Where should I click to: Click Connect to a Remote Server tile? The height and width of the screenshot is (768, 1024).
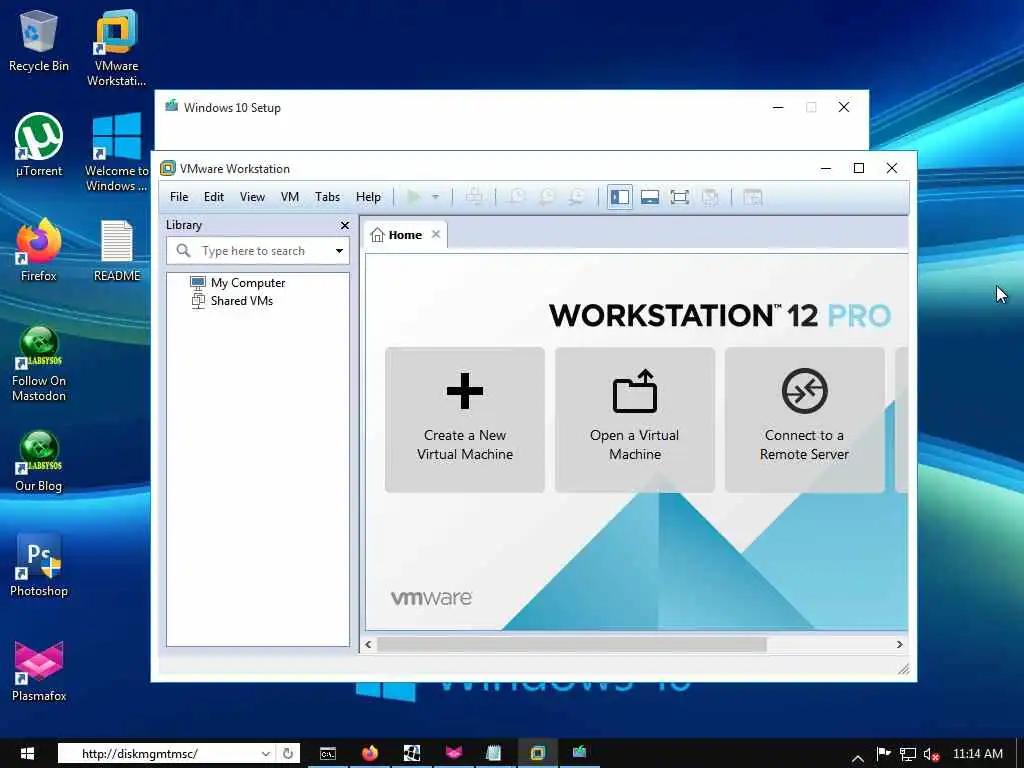click(x=805, y=419)
